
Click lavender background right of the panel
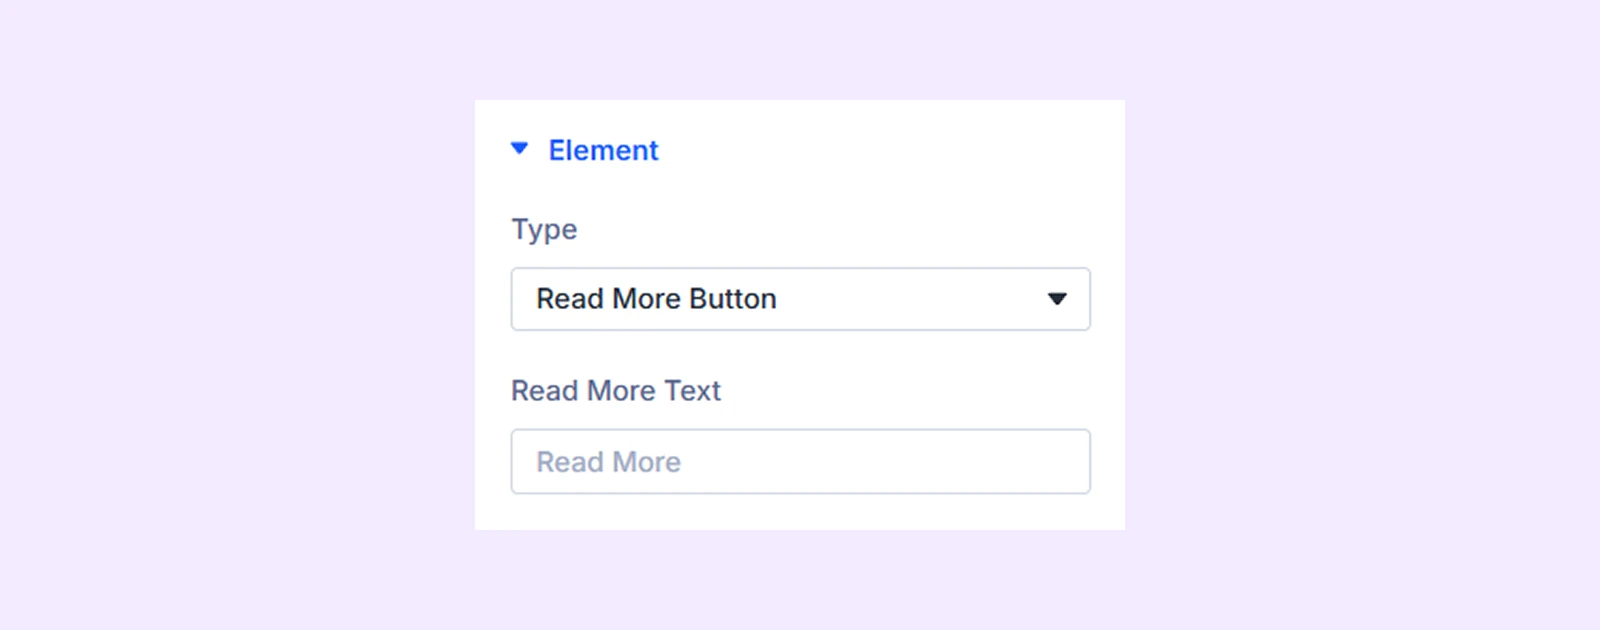click(x=1362, y=315)
